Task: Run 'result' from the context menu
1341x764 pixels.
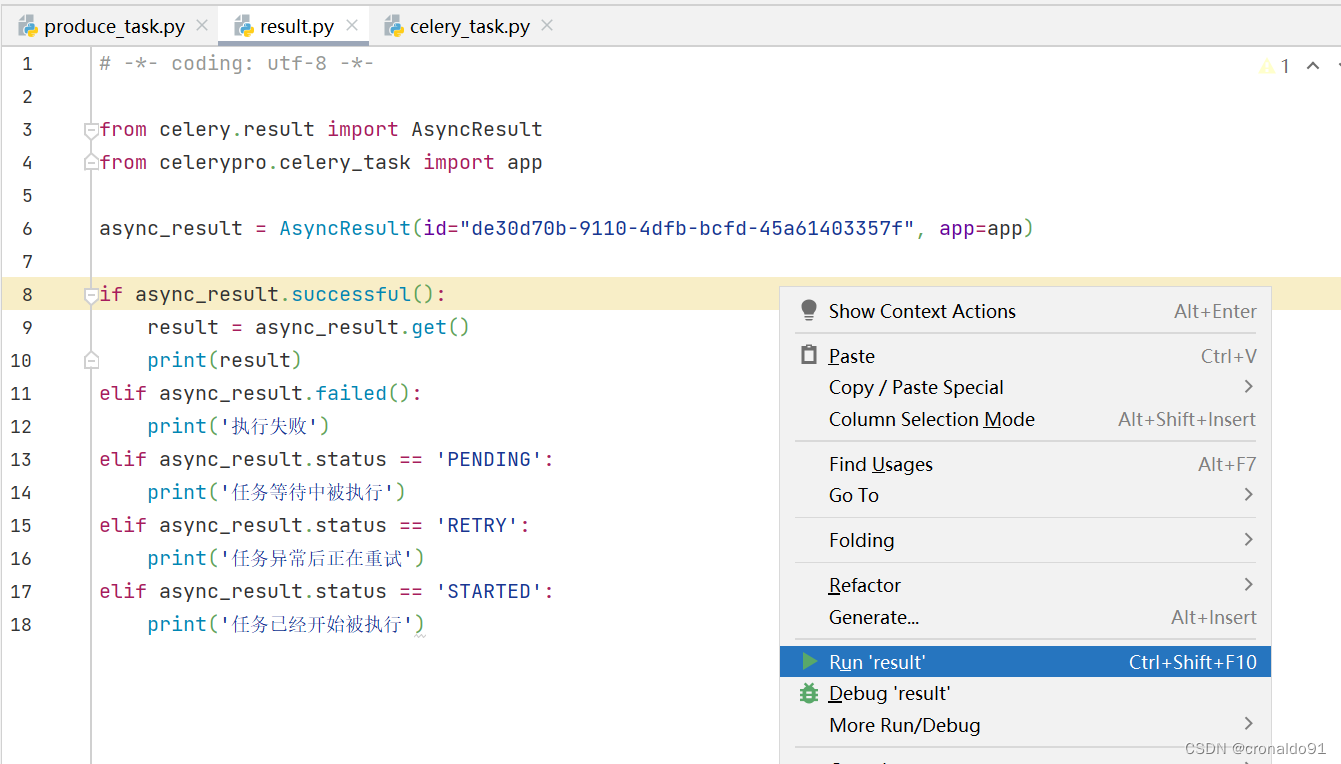Action: (x=1025, y=662)
